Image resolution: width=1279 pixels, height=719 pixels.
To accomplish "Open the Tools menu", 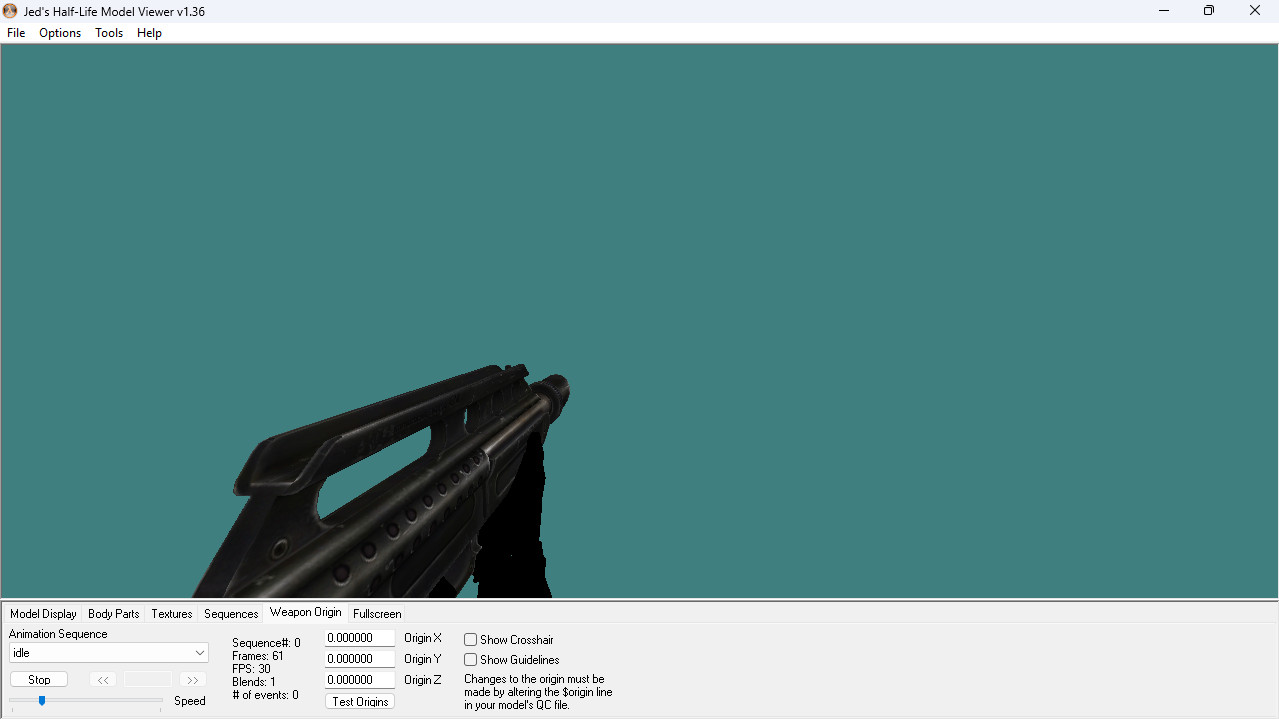I will 109,33.
